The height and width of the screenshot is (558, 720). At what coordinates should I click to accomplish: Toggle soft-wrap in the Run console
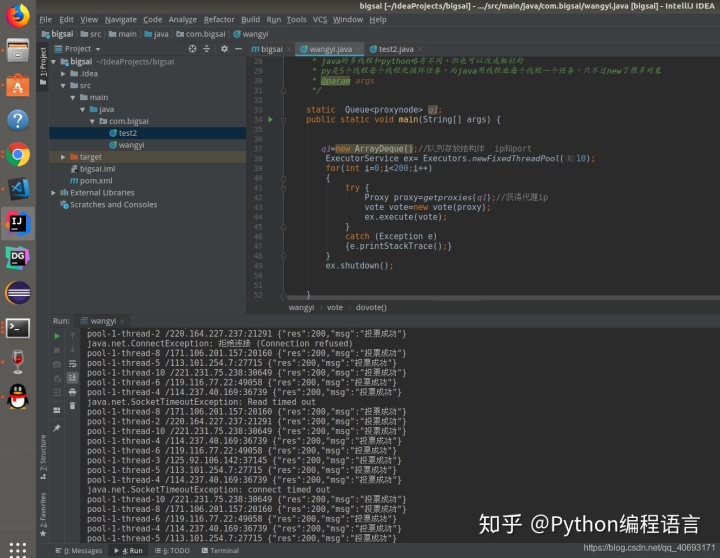click(72, 364)
